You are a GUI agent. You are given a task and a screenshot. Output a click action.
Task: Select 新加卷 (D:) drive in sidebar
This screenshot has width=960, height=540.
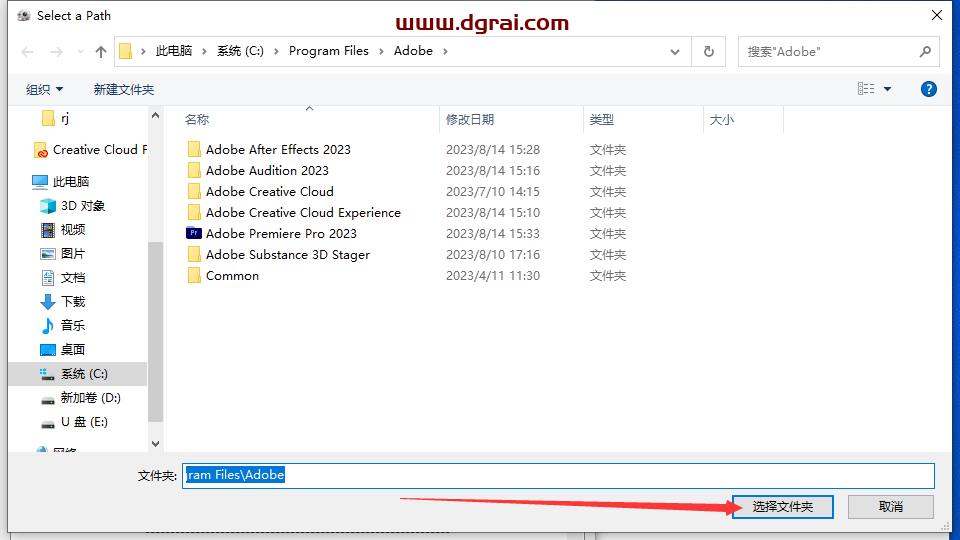click(x=90, y=398)
